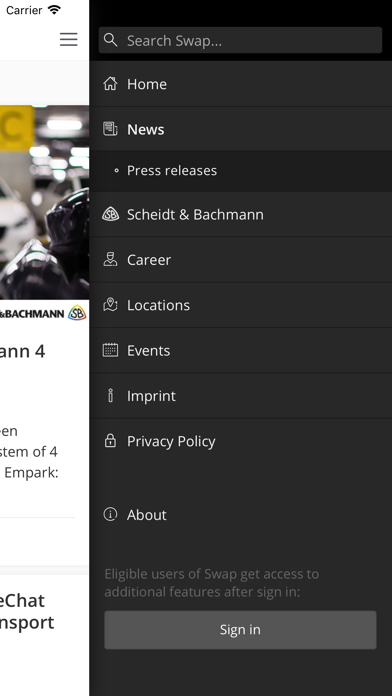Image resolution: width=392 pixels, height=696 pixels.
Task: Tap the hamburger menu icon
Action: click(69, 40)
